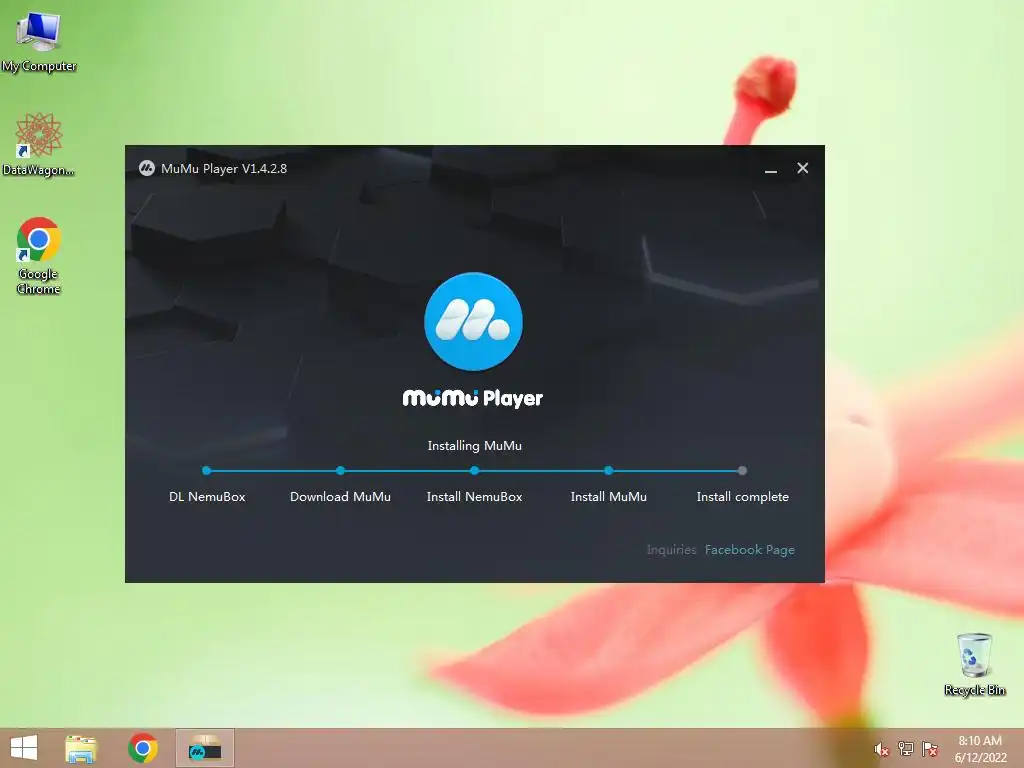Screen dimensions: 1024x768
Task: Click the DL NemuBox progress dot
Action: 206,470
